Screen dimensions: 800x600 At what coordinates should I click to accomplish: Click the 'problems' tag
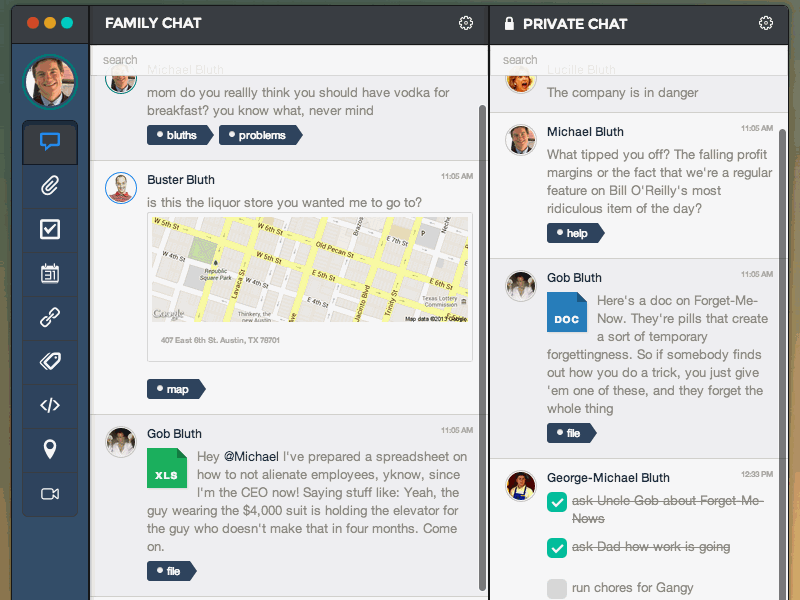(261, 135)
